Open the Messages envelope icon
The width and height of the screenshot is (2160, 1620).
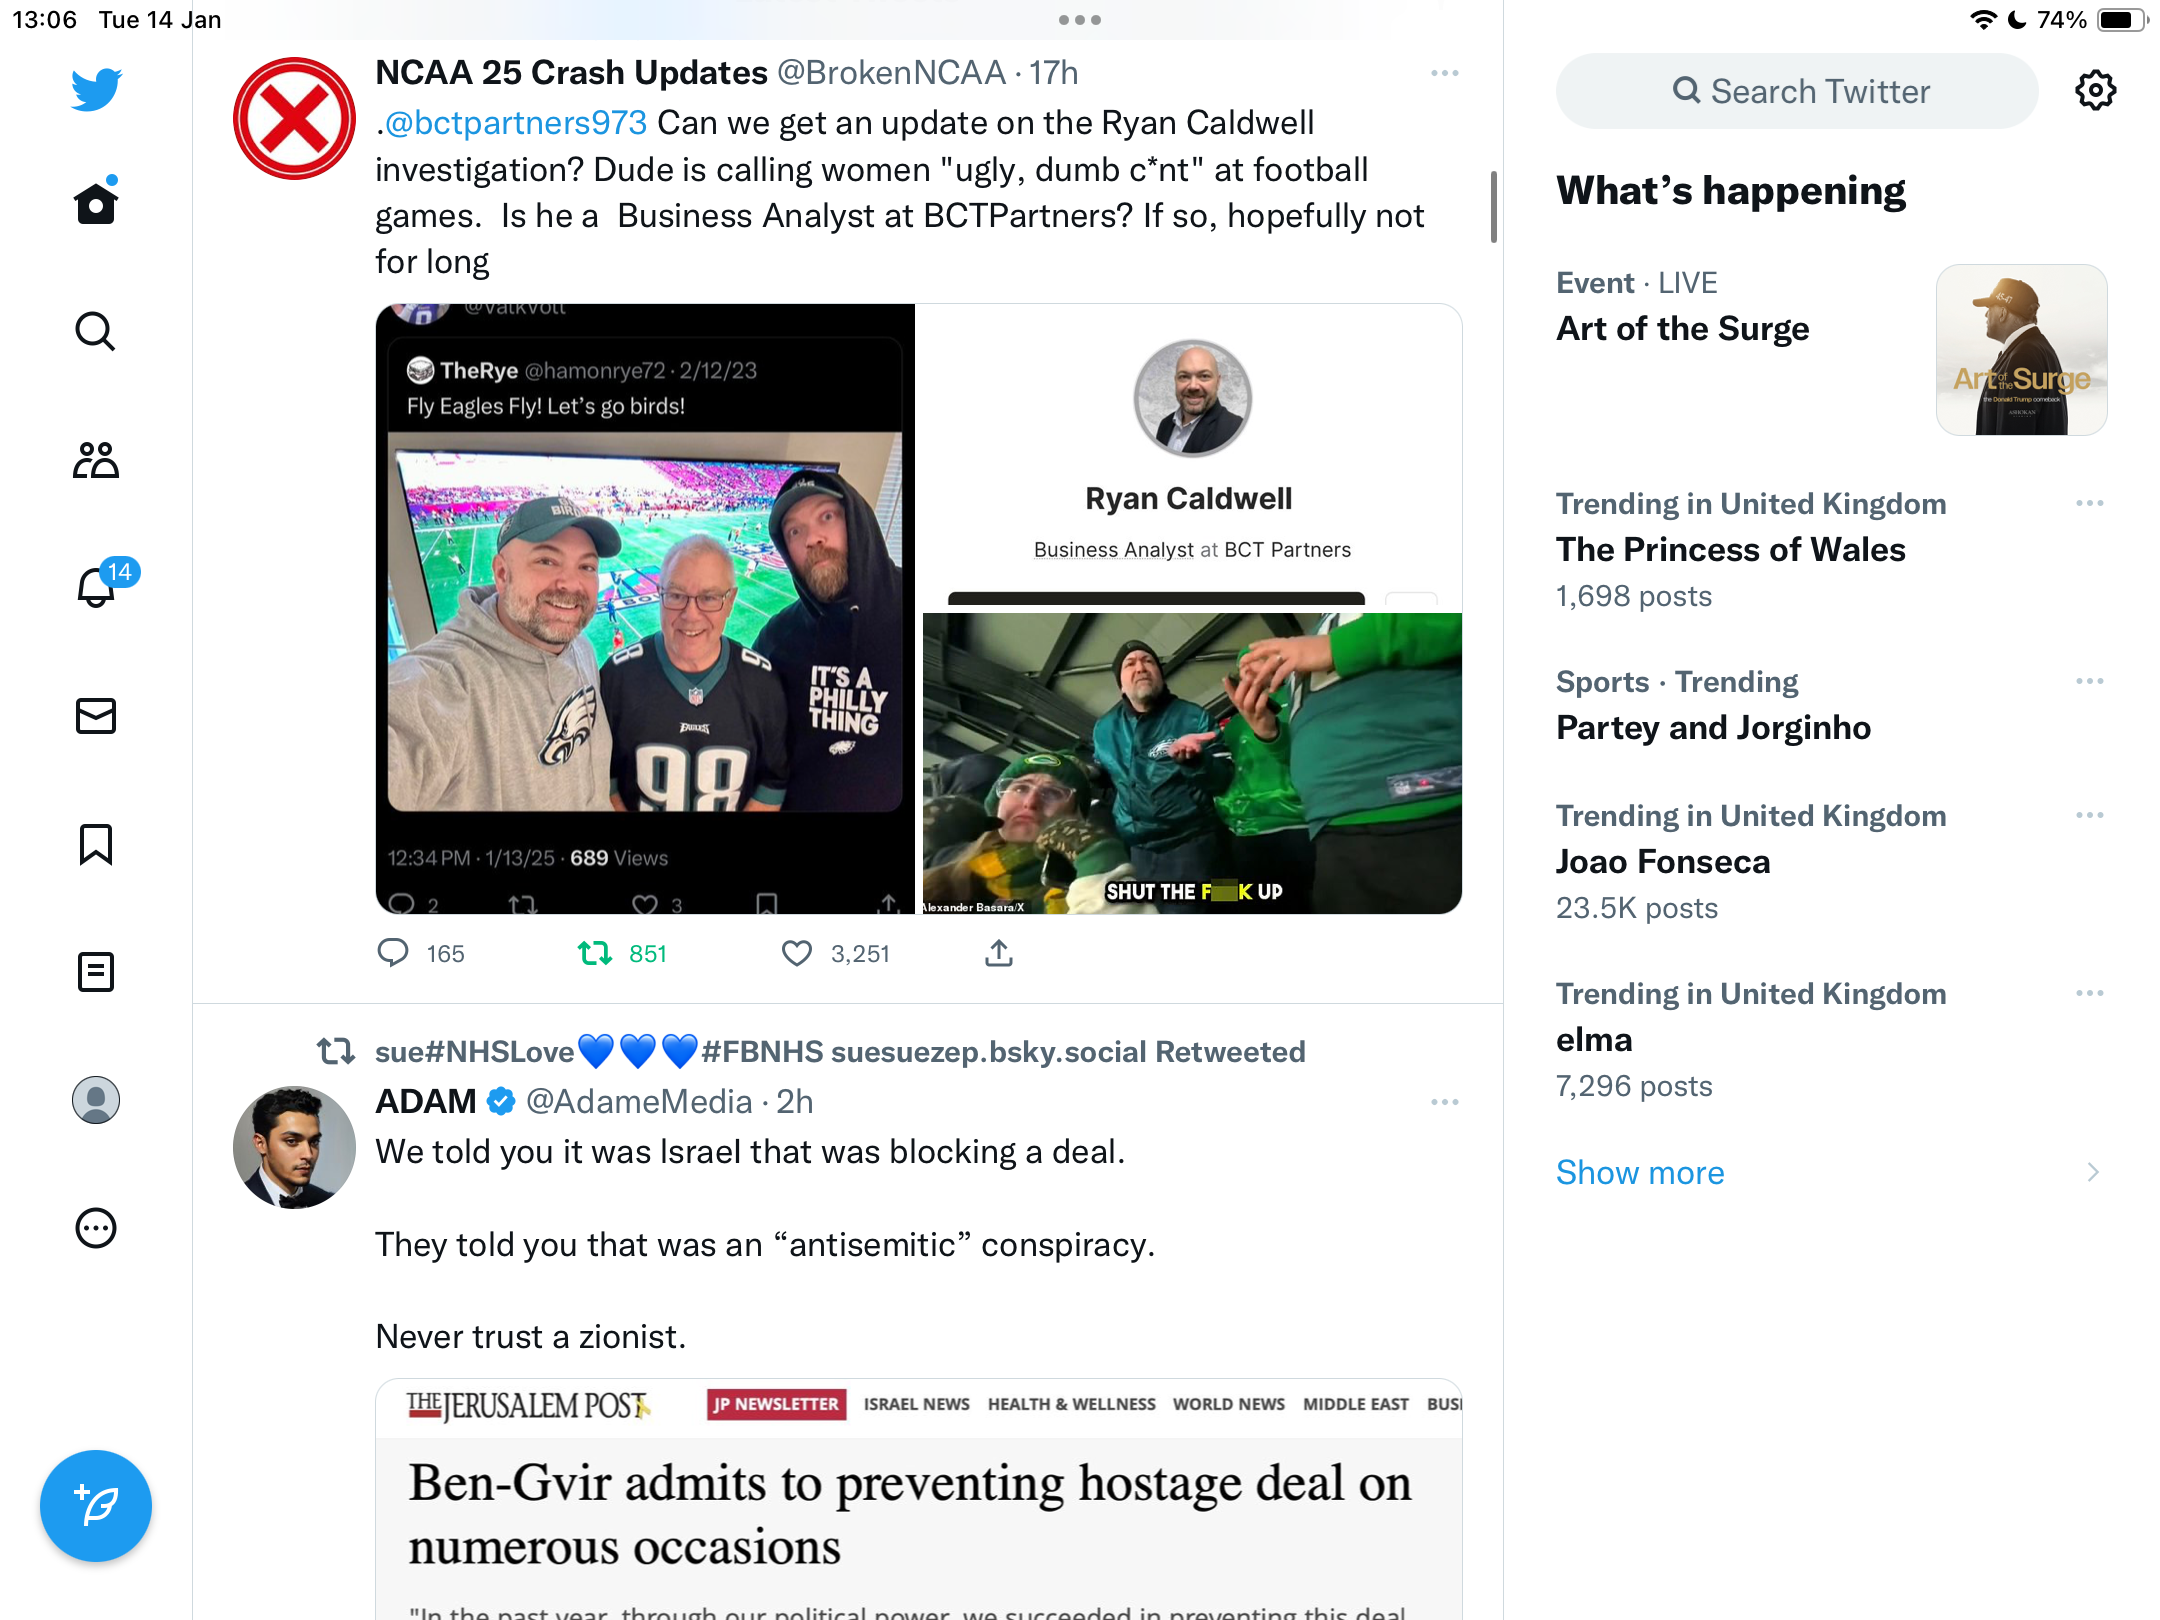(x=96, y=716)
